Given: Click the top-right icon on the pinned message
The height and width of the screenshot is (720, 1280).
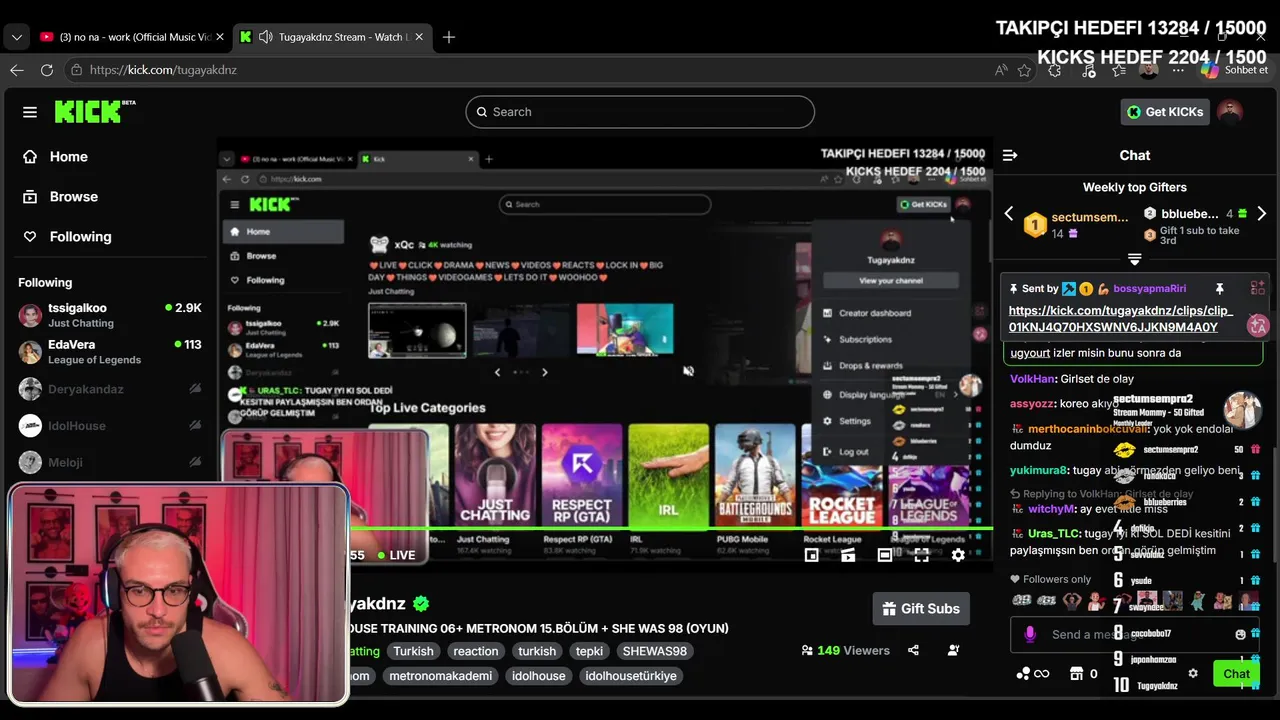Looking at the screenshot, I should [1258, 289].
